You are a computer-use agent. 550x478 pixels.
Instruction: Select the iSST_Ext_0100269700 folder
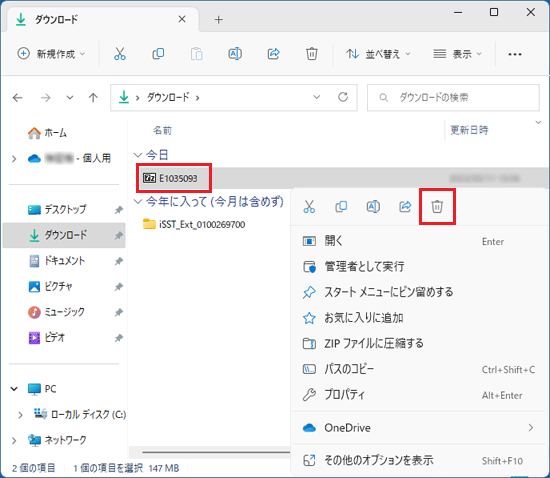(x=194, y=224)
